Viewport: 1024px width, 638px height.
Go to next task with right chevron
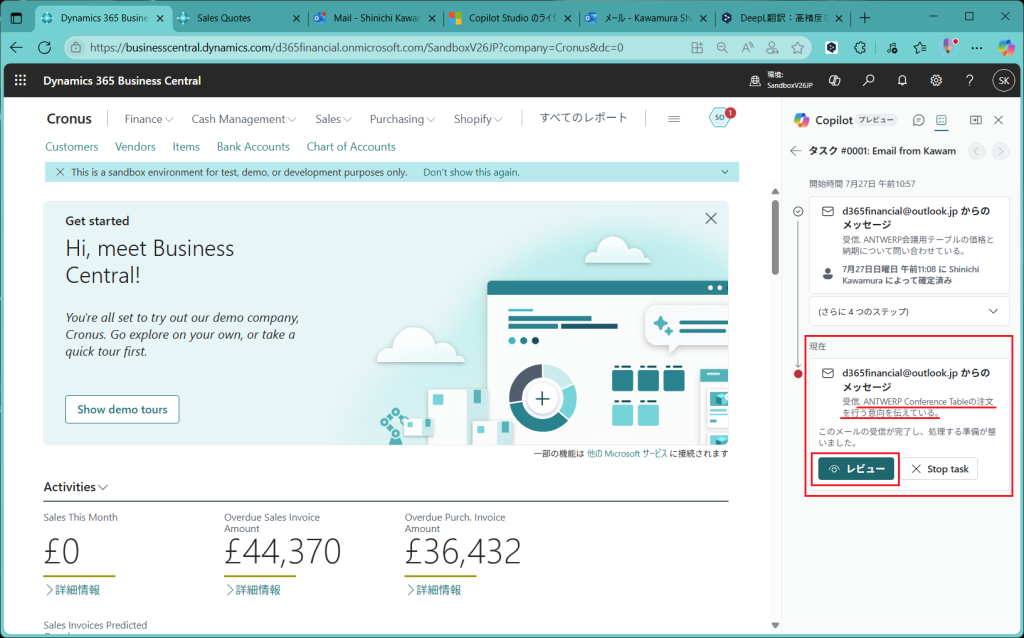(x=1000, y=152)
